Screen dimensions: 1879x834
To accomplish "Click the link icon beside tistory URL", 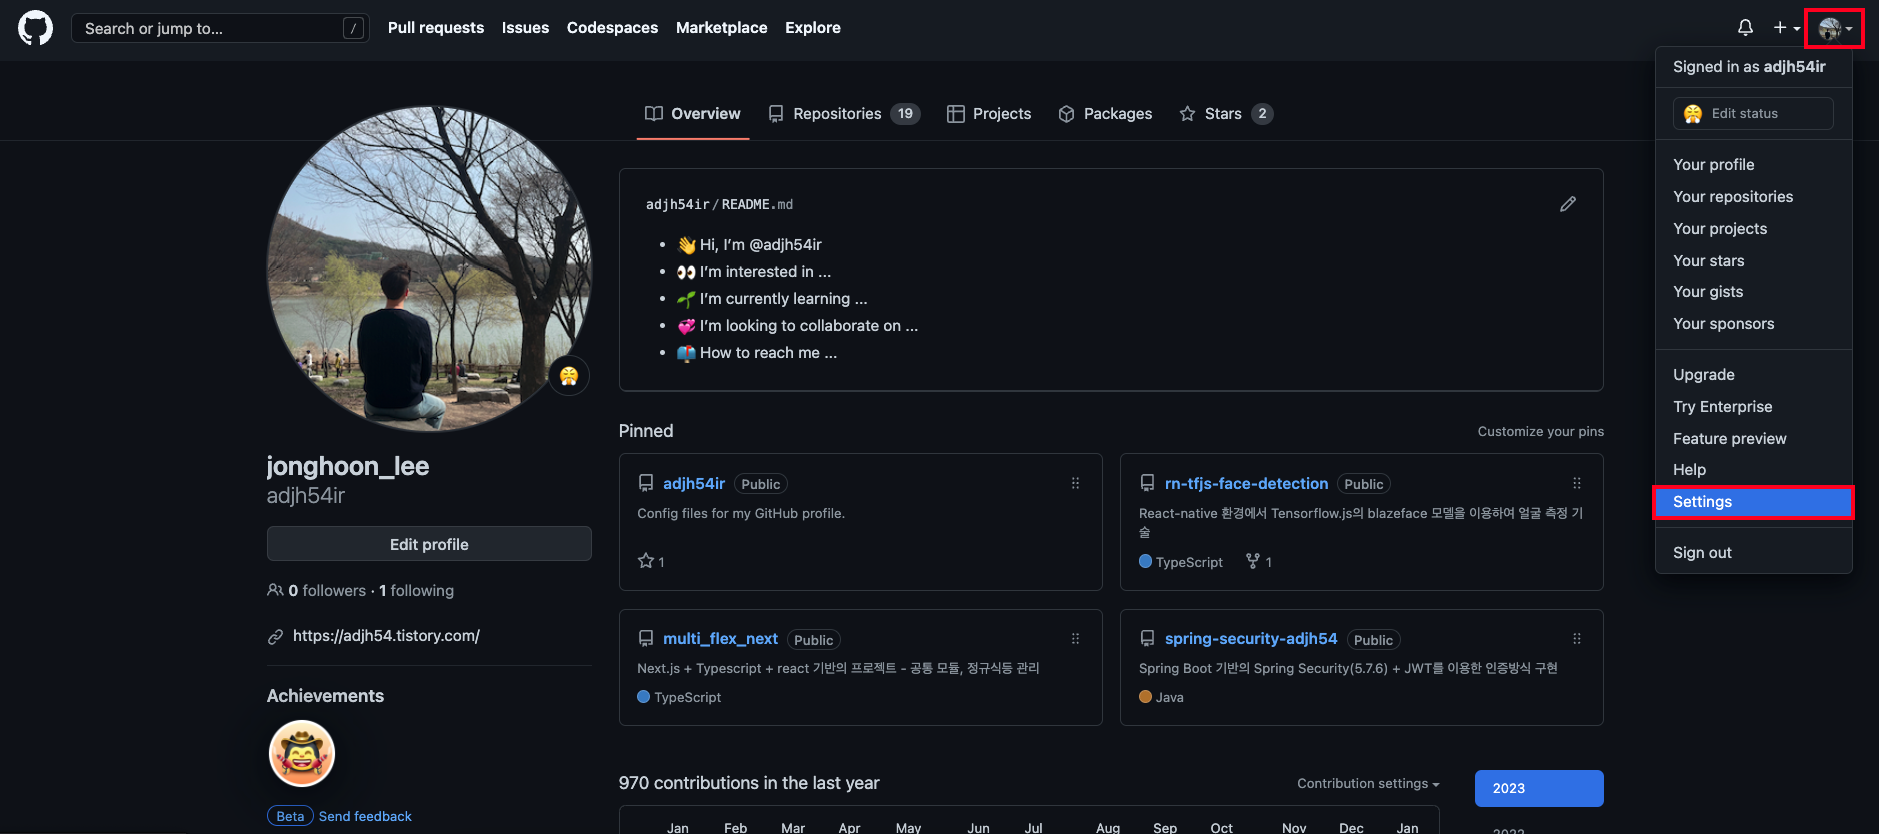I will [275, 636].
